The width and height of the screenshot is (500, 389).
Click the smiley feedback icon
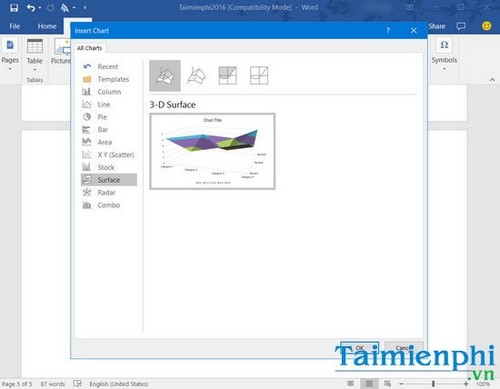(x=486, y=26)
